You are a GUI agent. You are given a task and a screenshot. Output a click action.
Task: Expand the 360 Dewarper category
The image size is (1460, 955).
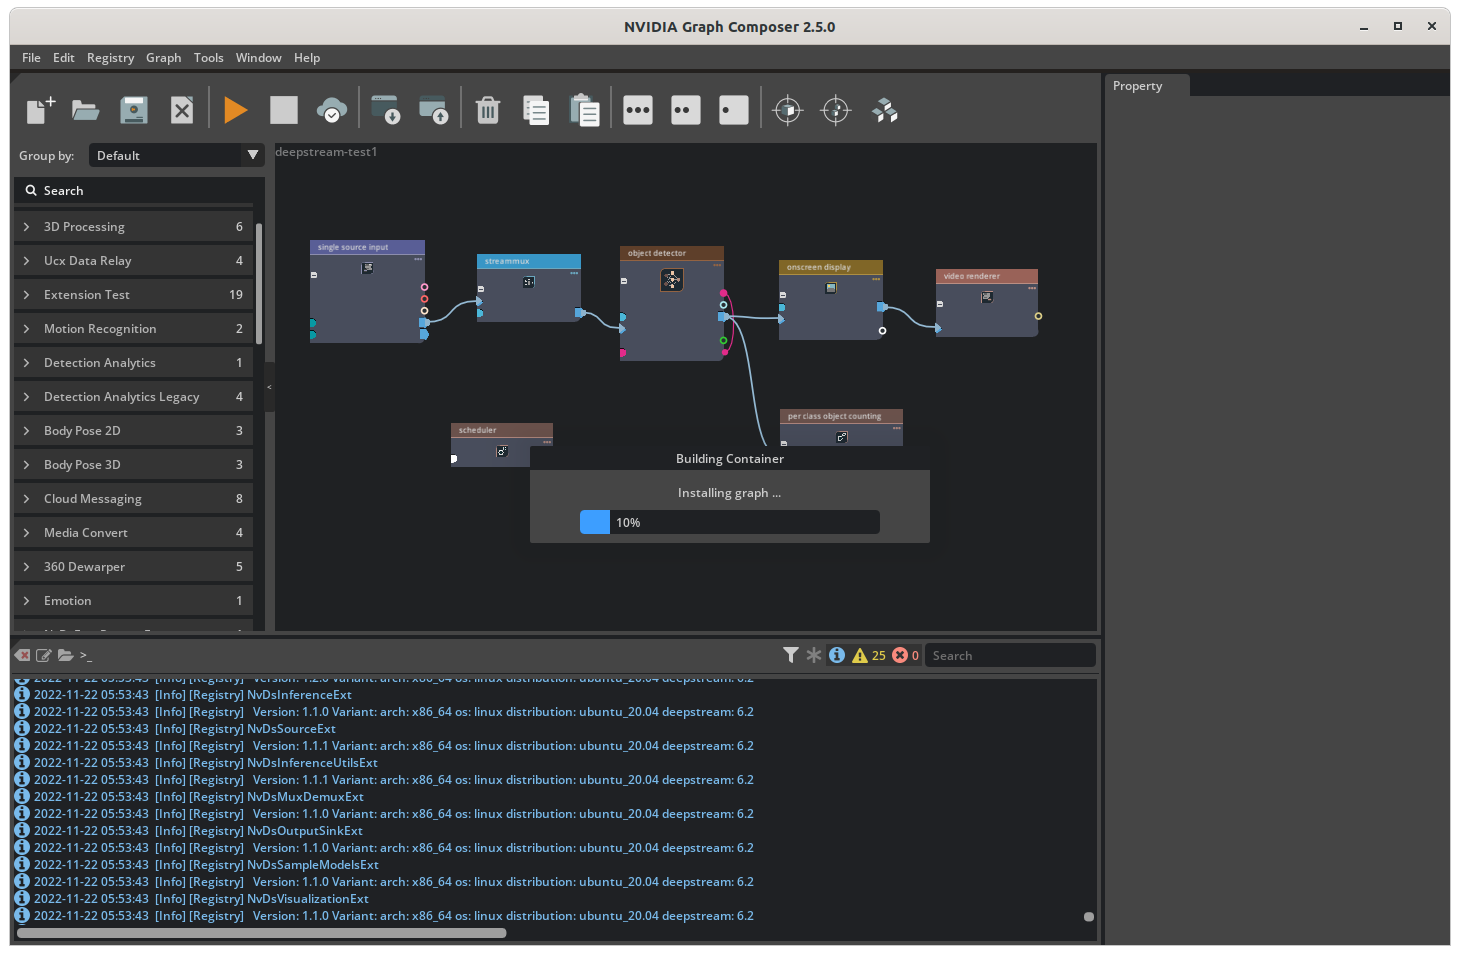tap(134, 567)
